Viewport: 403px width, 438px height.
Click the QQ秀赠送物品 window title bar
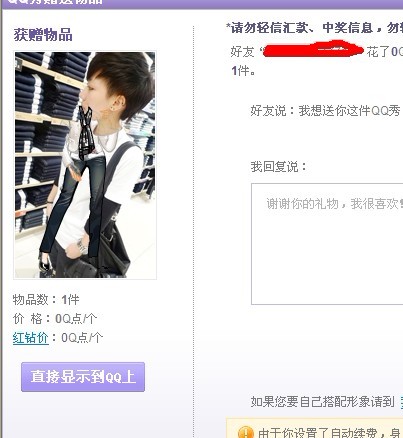click(201, 3)
